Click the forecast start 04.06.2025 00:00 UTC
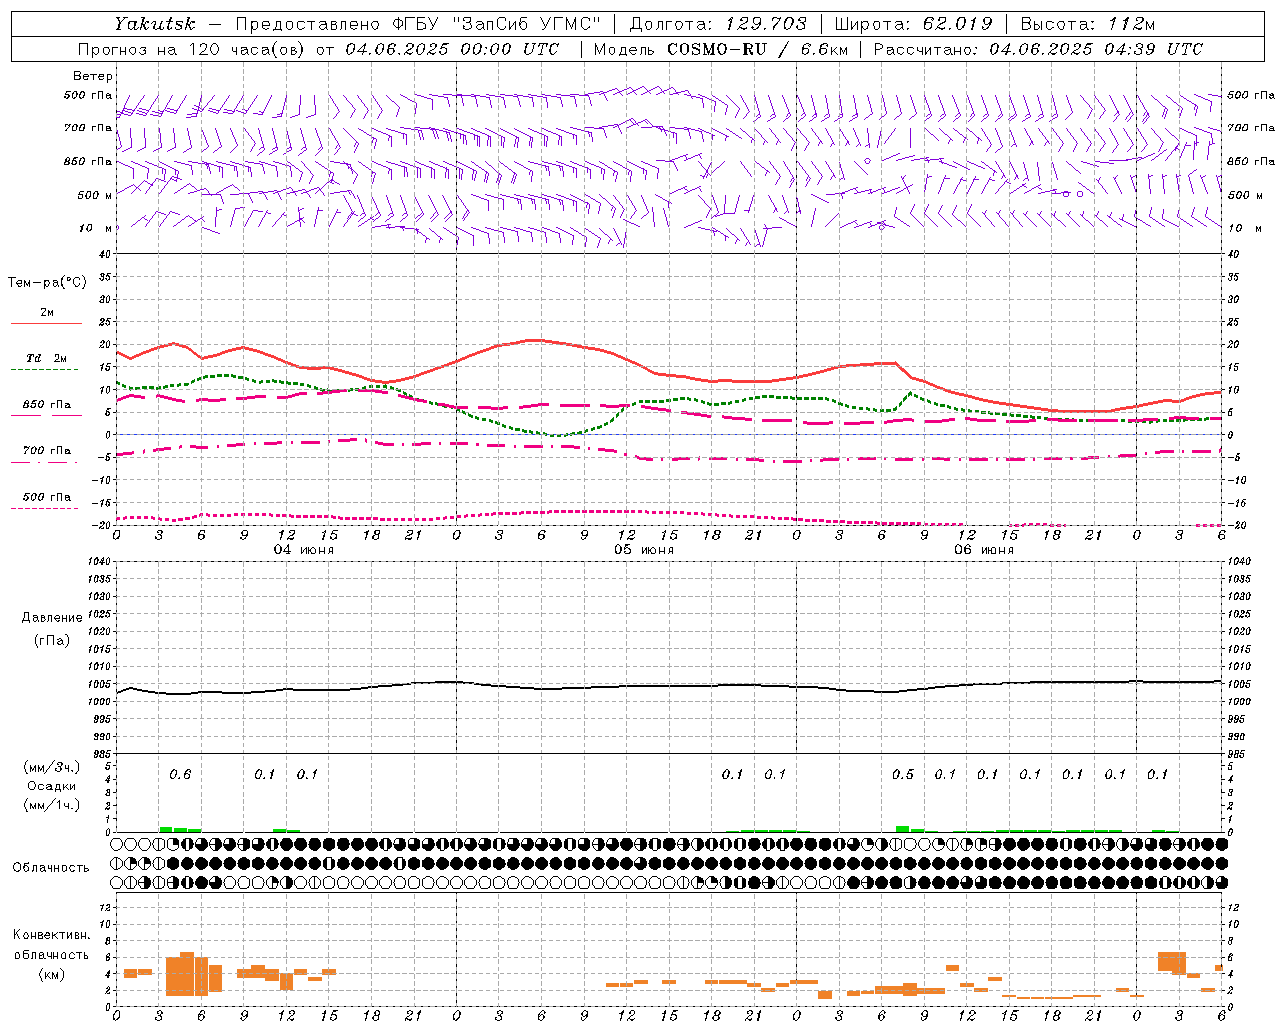Image resolution: width=1280 pixels, height=1024 pixels. click(452, 49)
